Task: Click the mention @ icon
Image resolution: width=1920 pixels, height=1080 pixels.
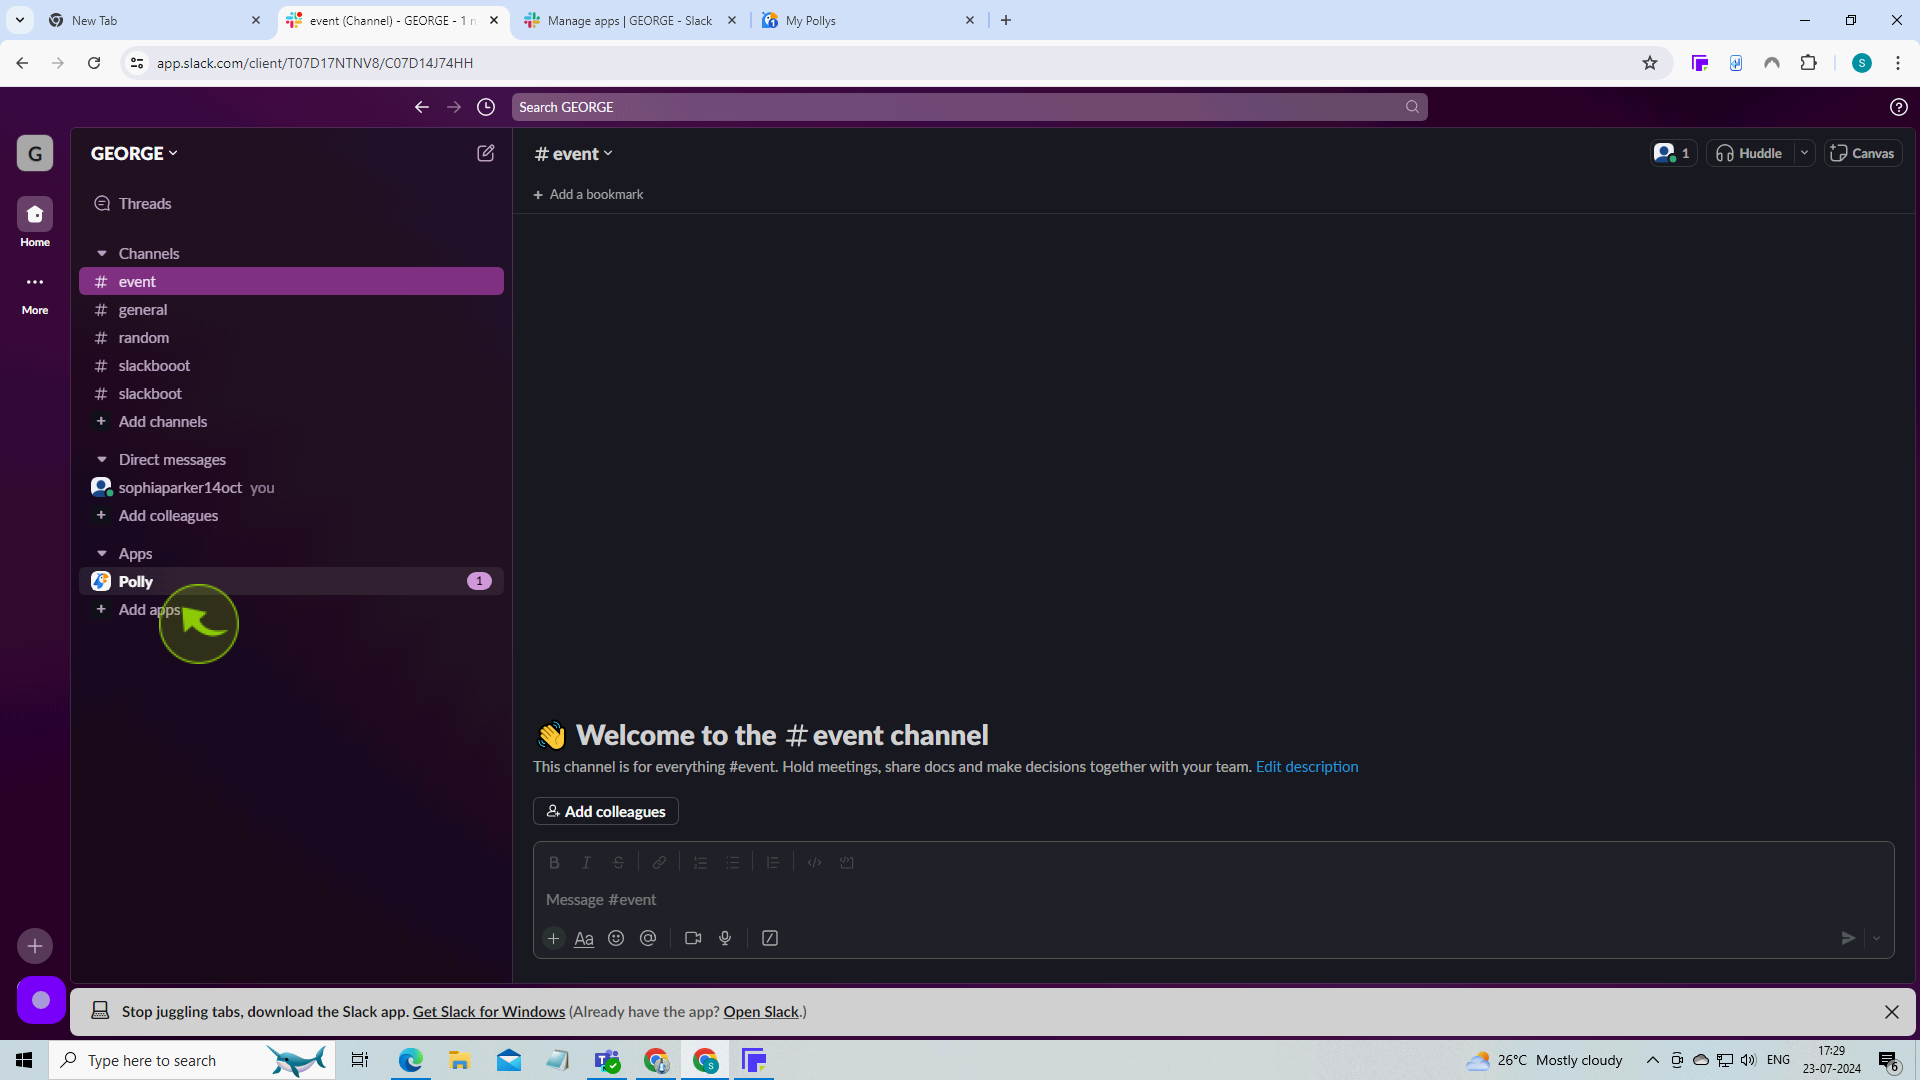Action: (648, 938)
